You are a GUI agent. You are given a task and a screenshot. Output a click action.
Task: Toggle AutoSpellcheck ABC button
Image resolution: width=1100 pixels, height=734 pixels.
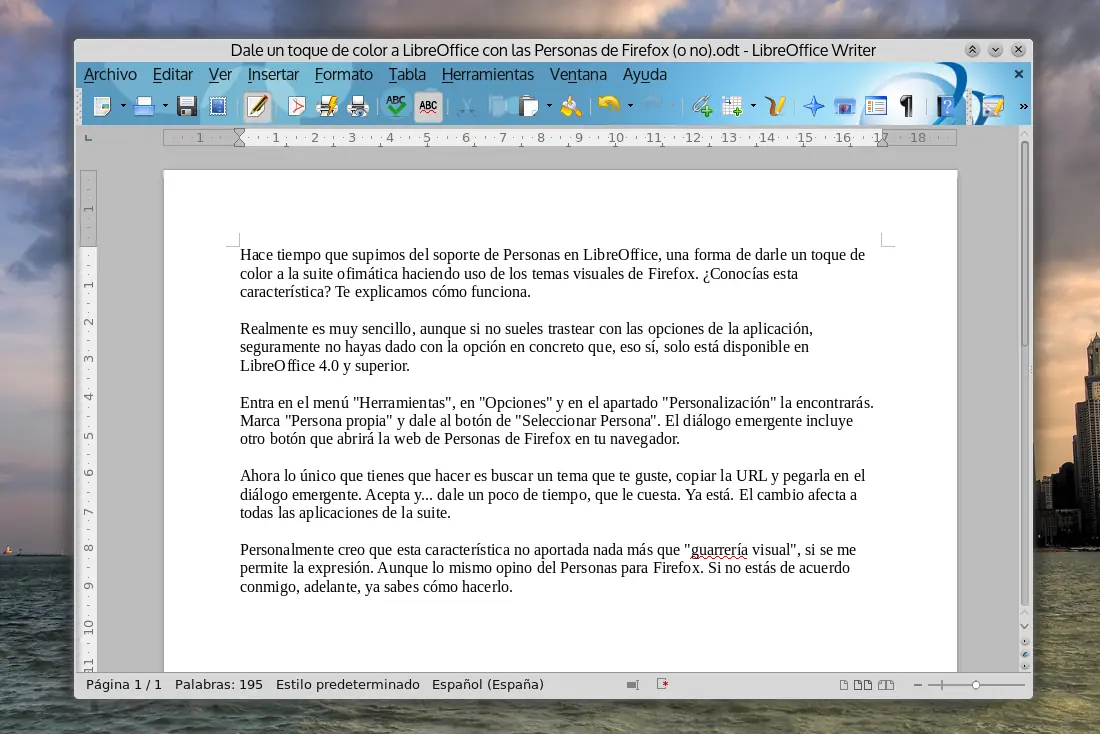pyautogui.click(x=428, y=107)
